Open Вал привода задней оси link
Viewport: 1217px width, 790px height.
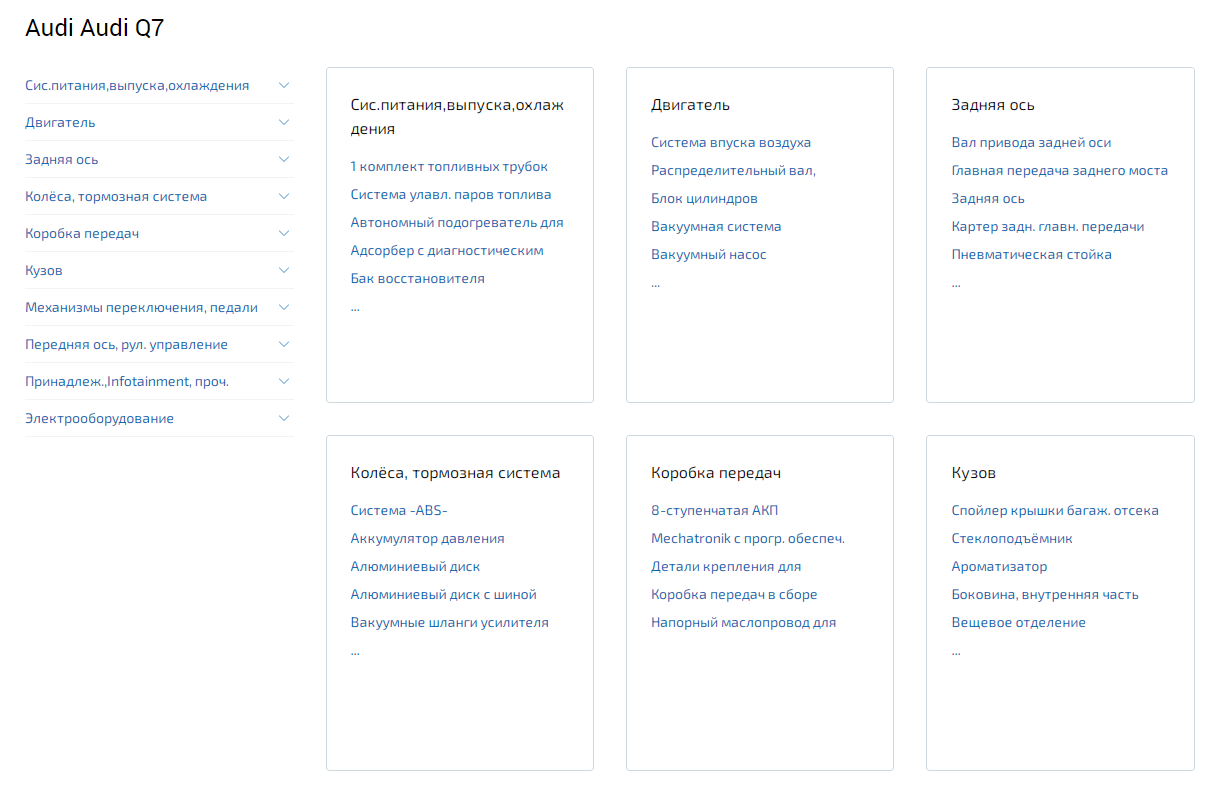coord(1031,143)
